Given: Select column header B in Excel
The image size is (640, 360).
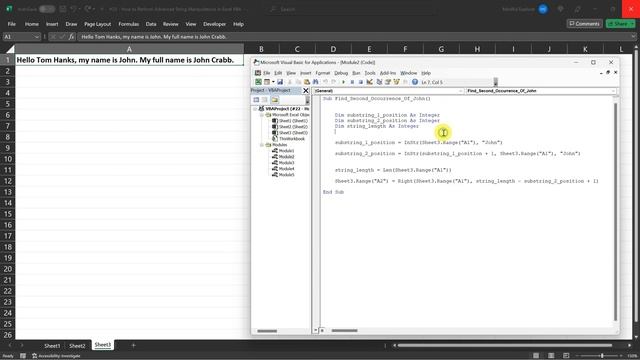Looking at the screenshot, I should tap(261, 49).
